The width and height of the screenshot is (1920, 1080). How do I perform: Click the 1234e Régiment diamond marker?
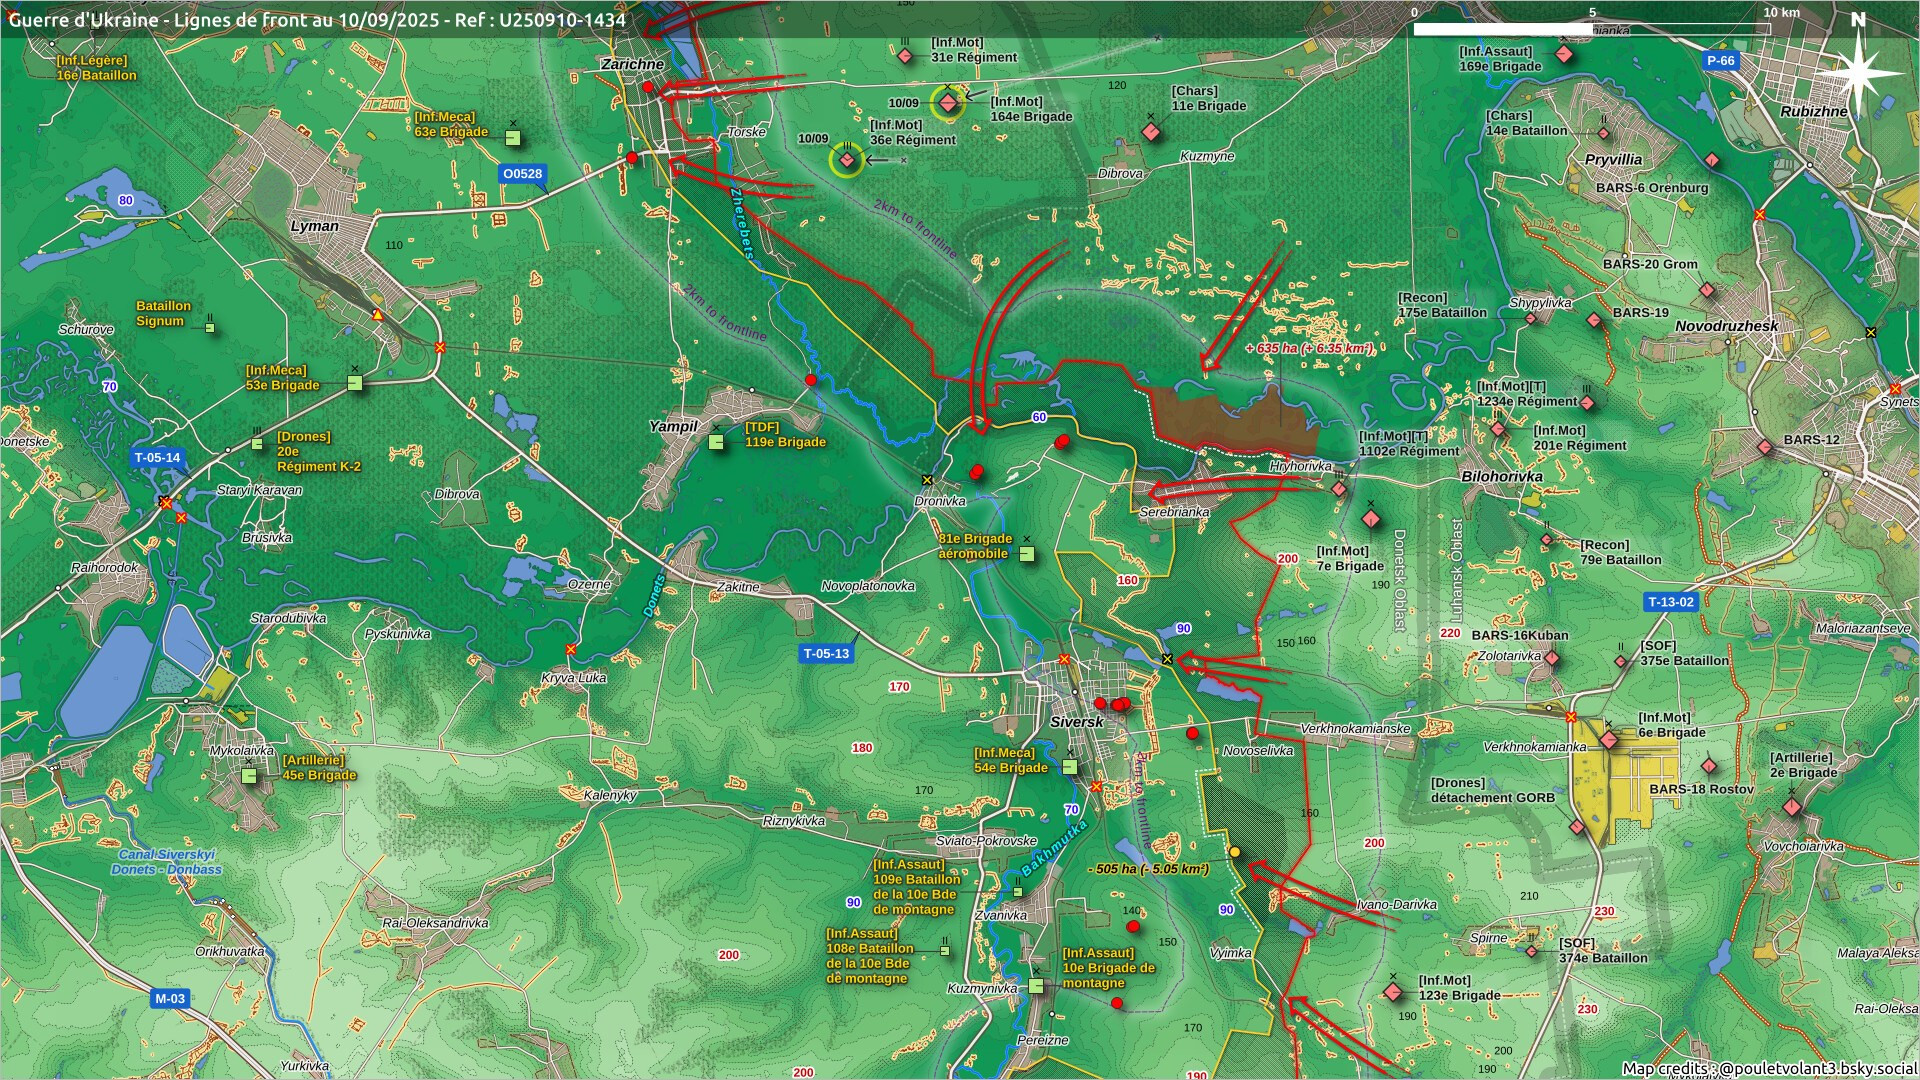point(1587,404)
